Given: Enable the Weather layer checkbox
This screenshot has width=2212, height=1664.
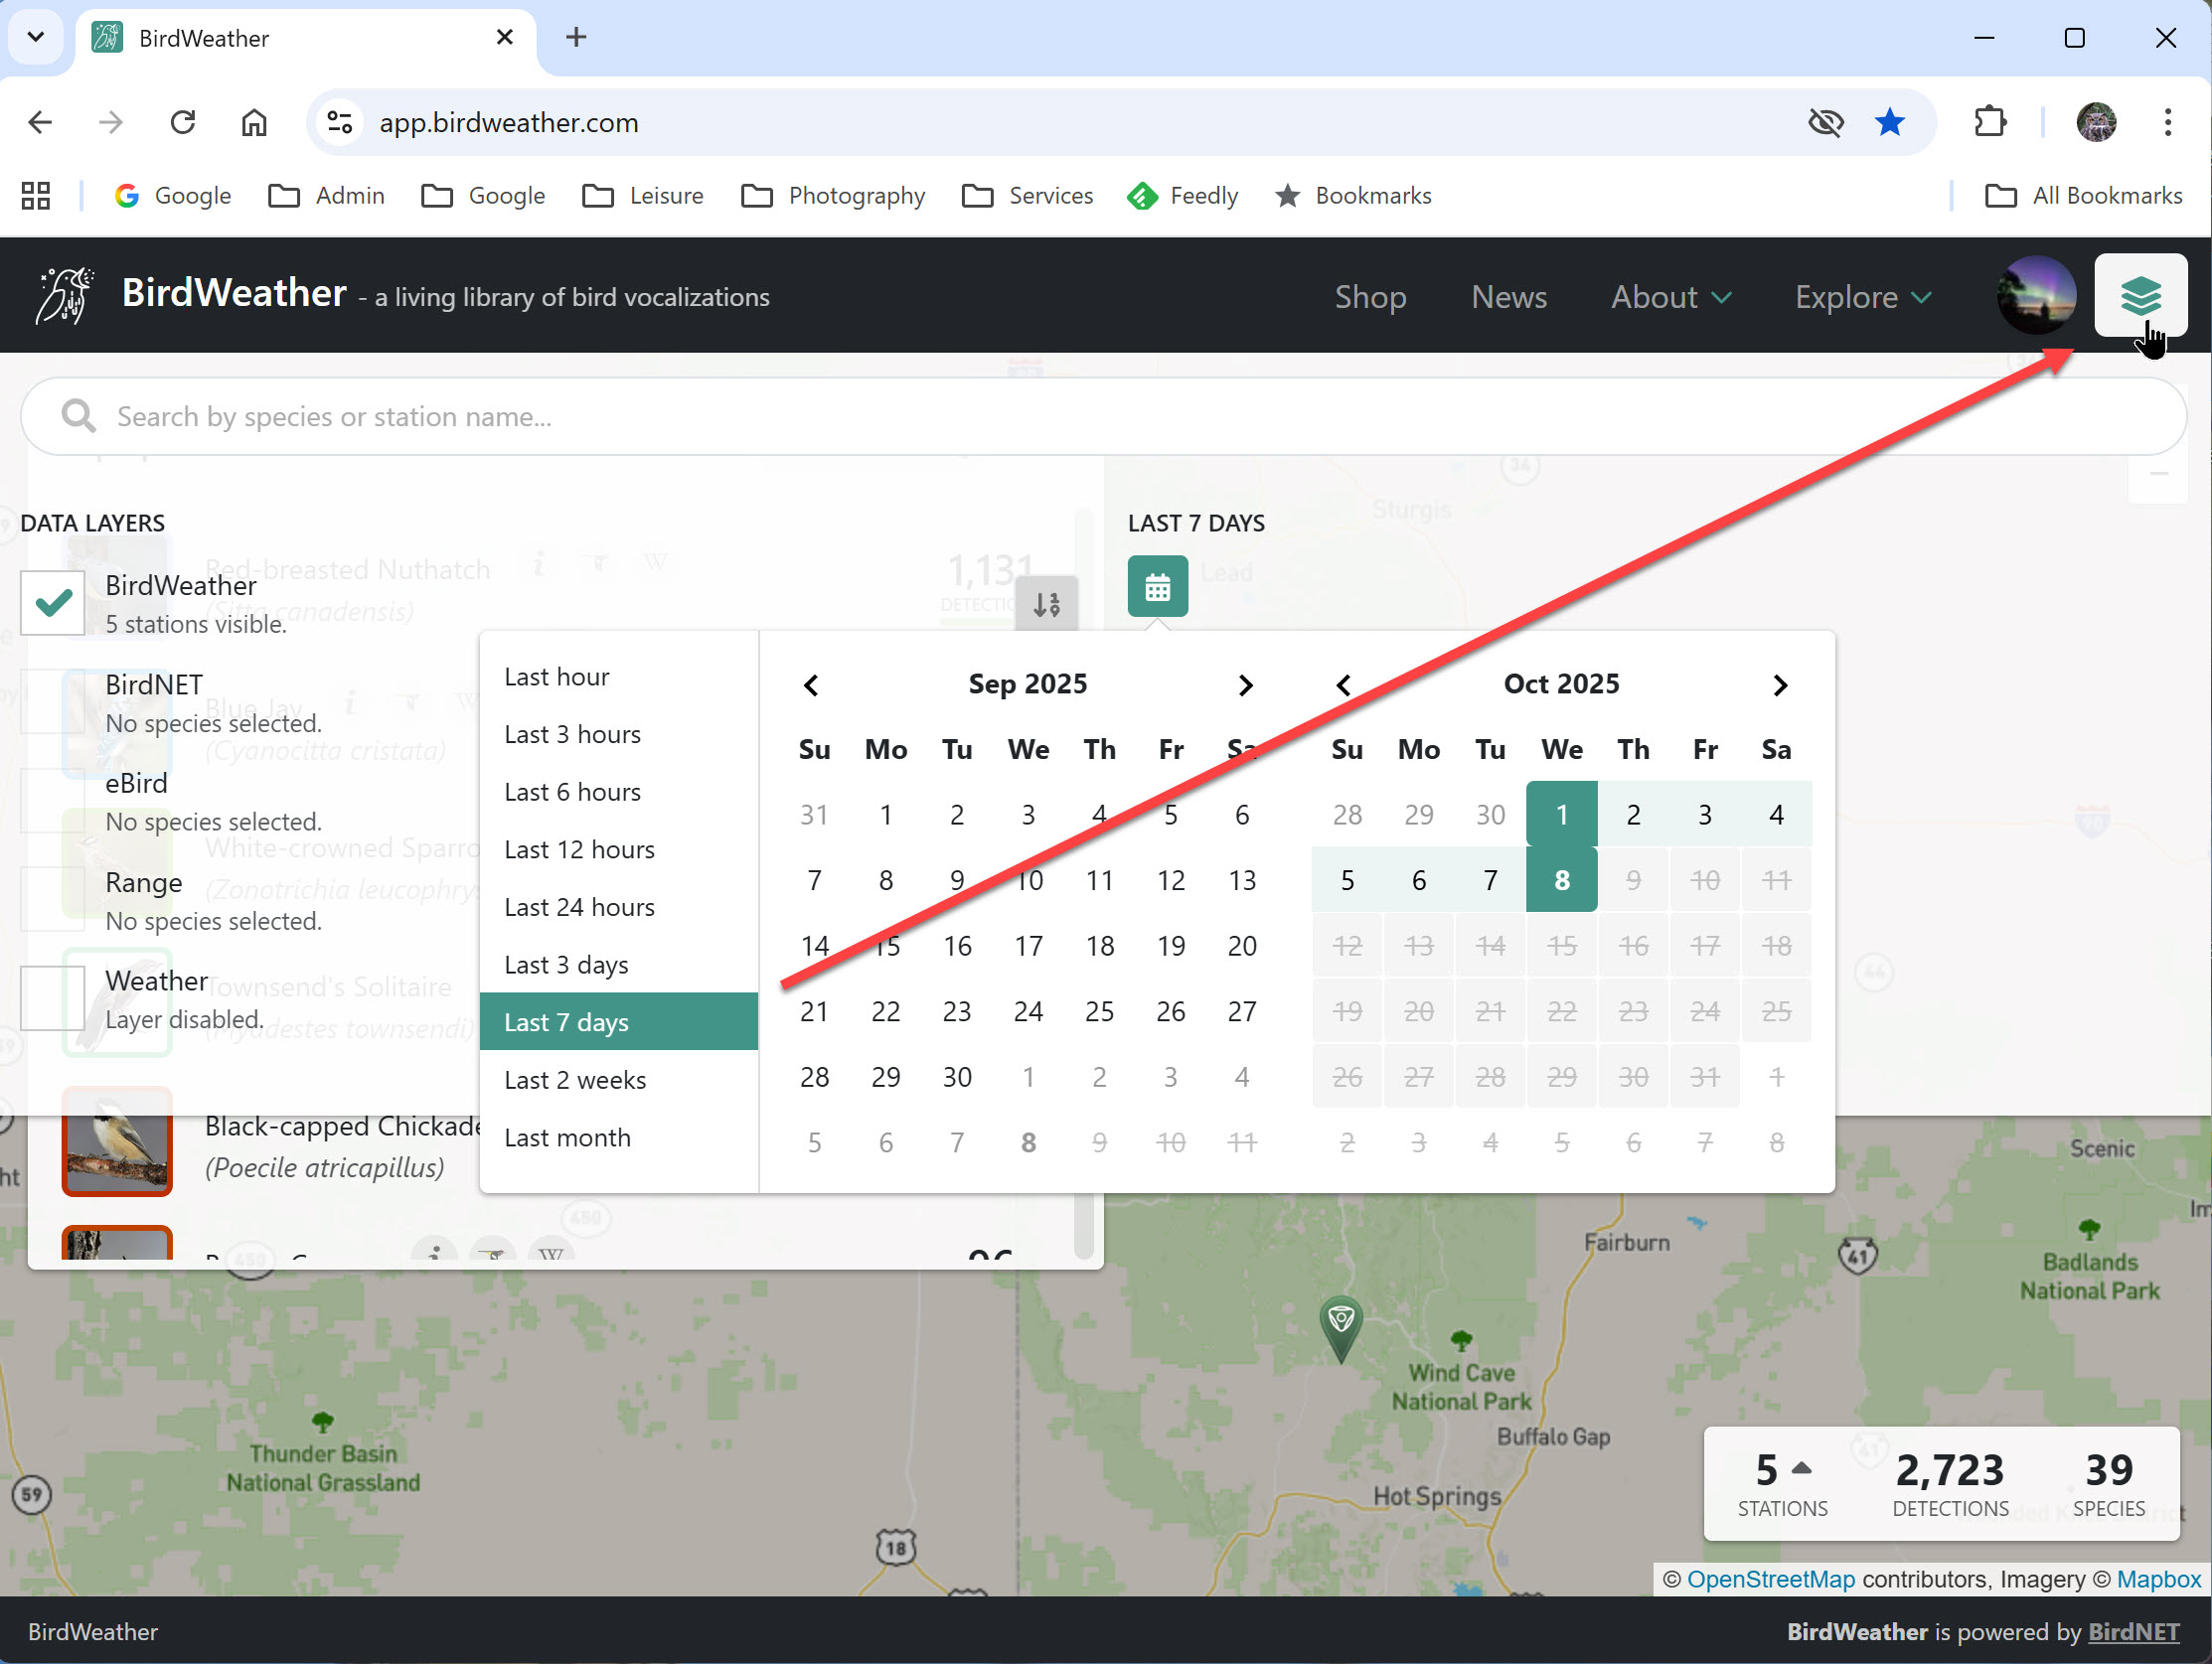Looking at the screenshot, I should (53, 998).
